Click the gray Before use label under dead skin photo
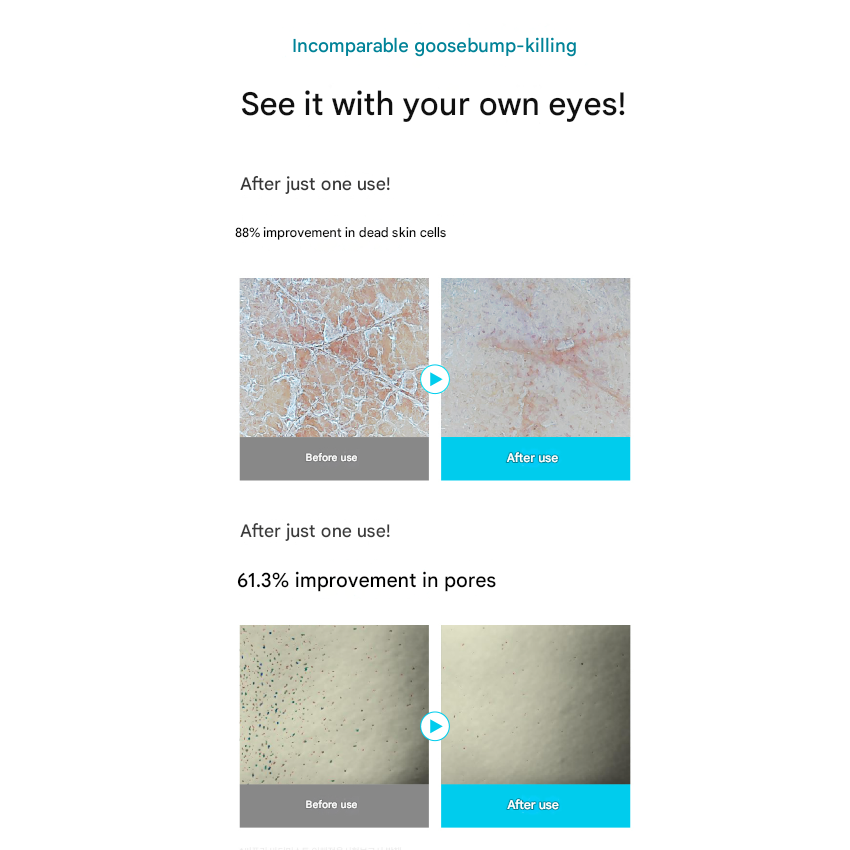Image resolution: width=850 pixels, height=850 pixels. point(334,459)
